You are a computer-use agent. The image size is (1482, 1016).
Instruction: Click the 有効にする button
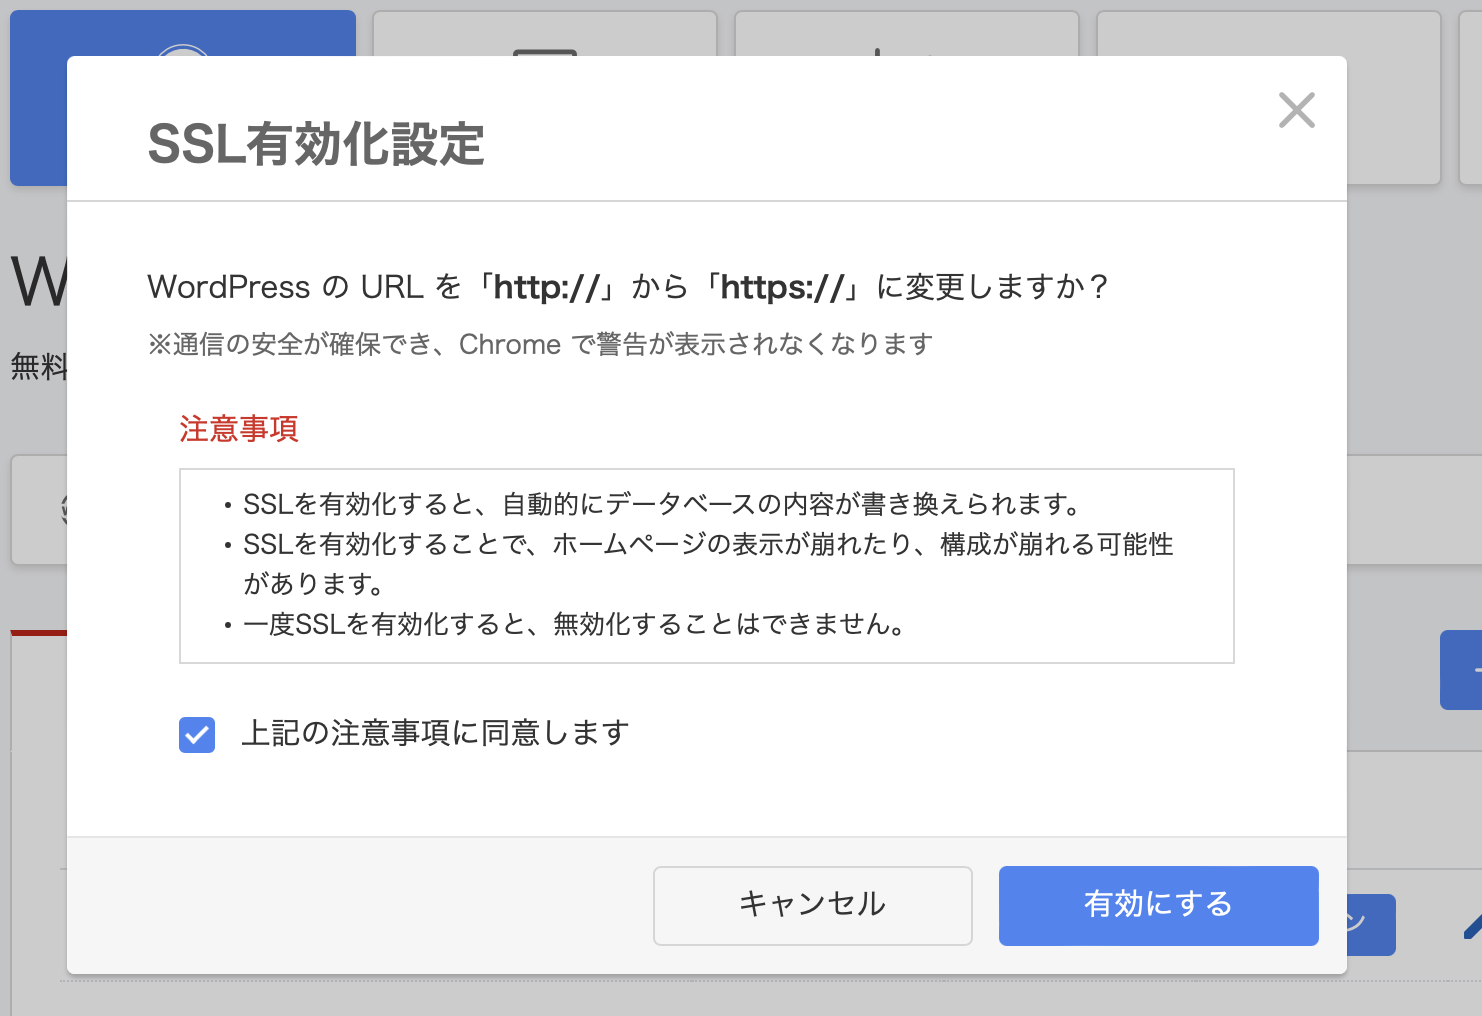[x=1158, y=905]
